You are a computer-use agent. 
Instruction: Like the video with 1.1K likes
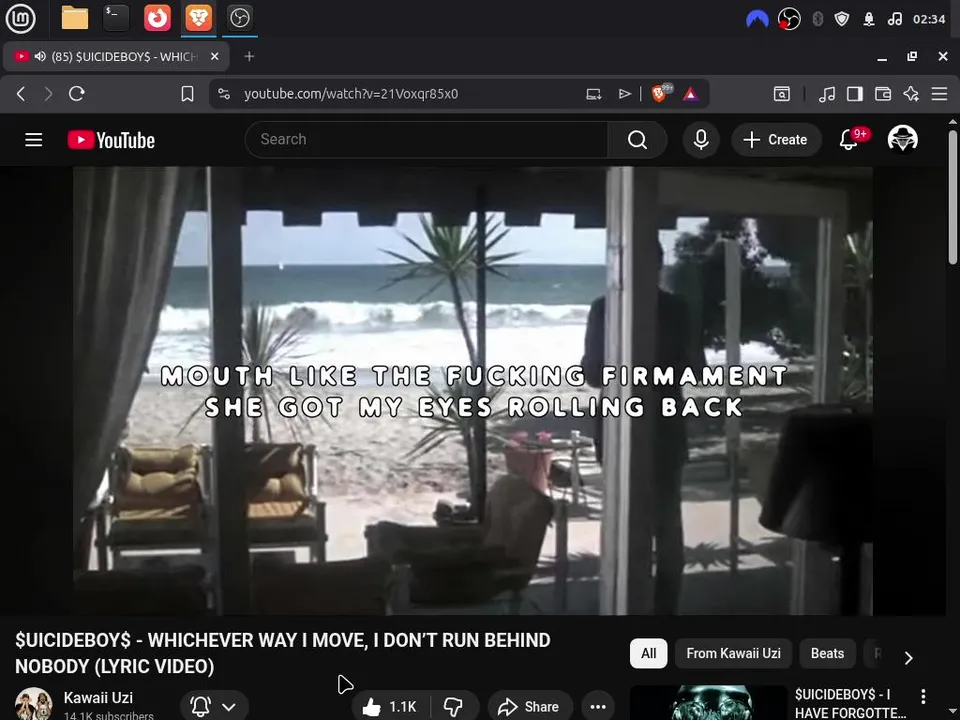(389, 707)
